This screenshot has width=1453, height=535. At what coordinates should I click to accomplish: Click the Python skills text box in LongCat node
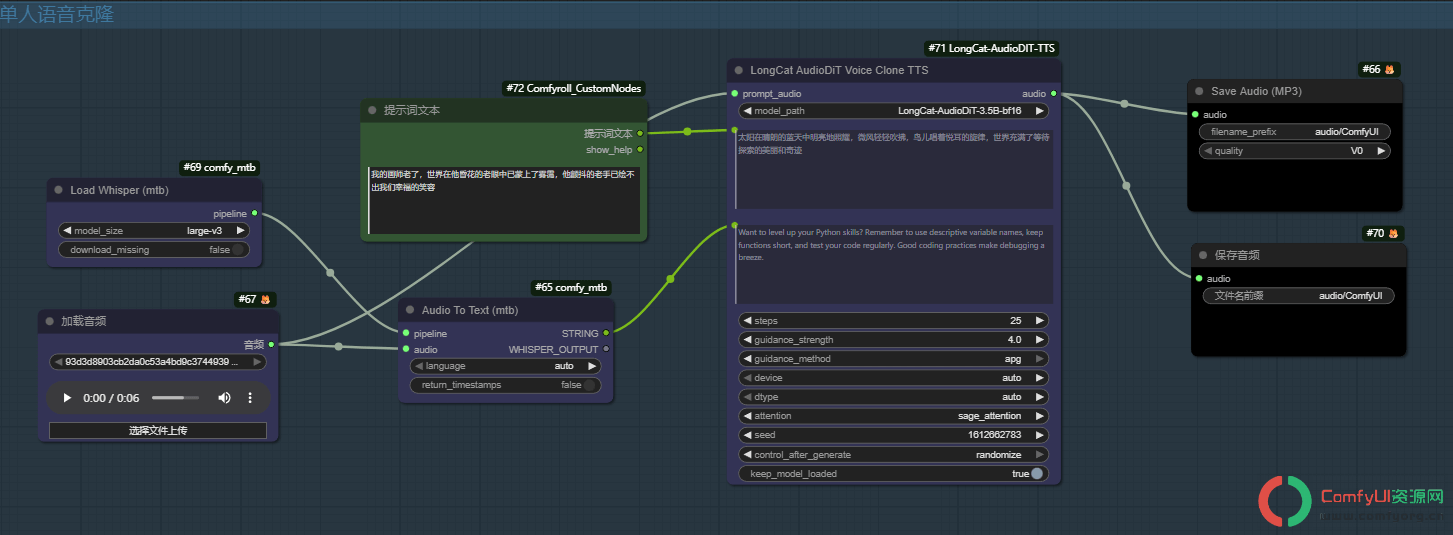coord(893,264)
